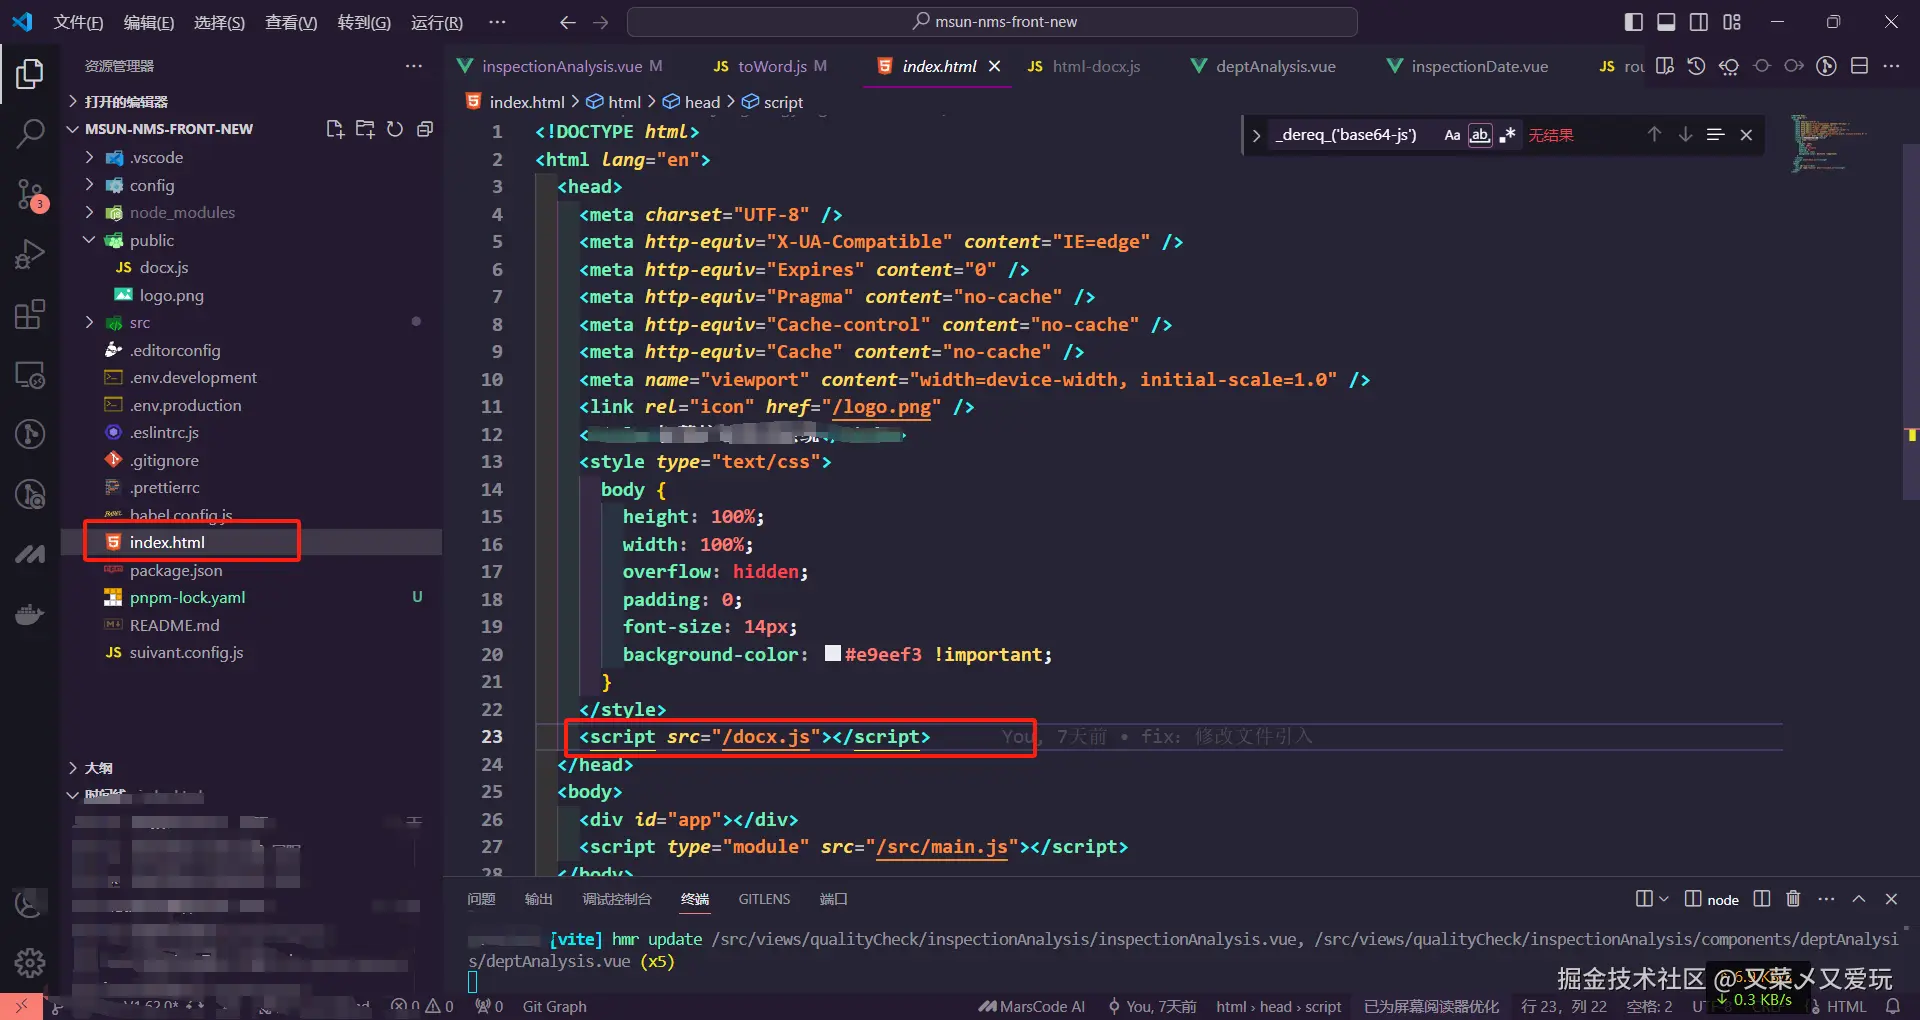Click the HTML language mode in status bar
This screenshot has width=1920, height=1020.
pos(1846,1006)
